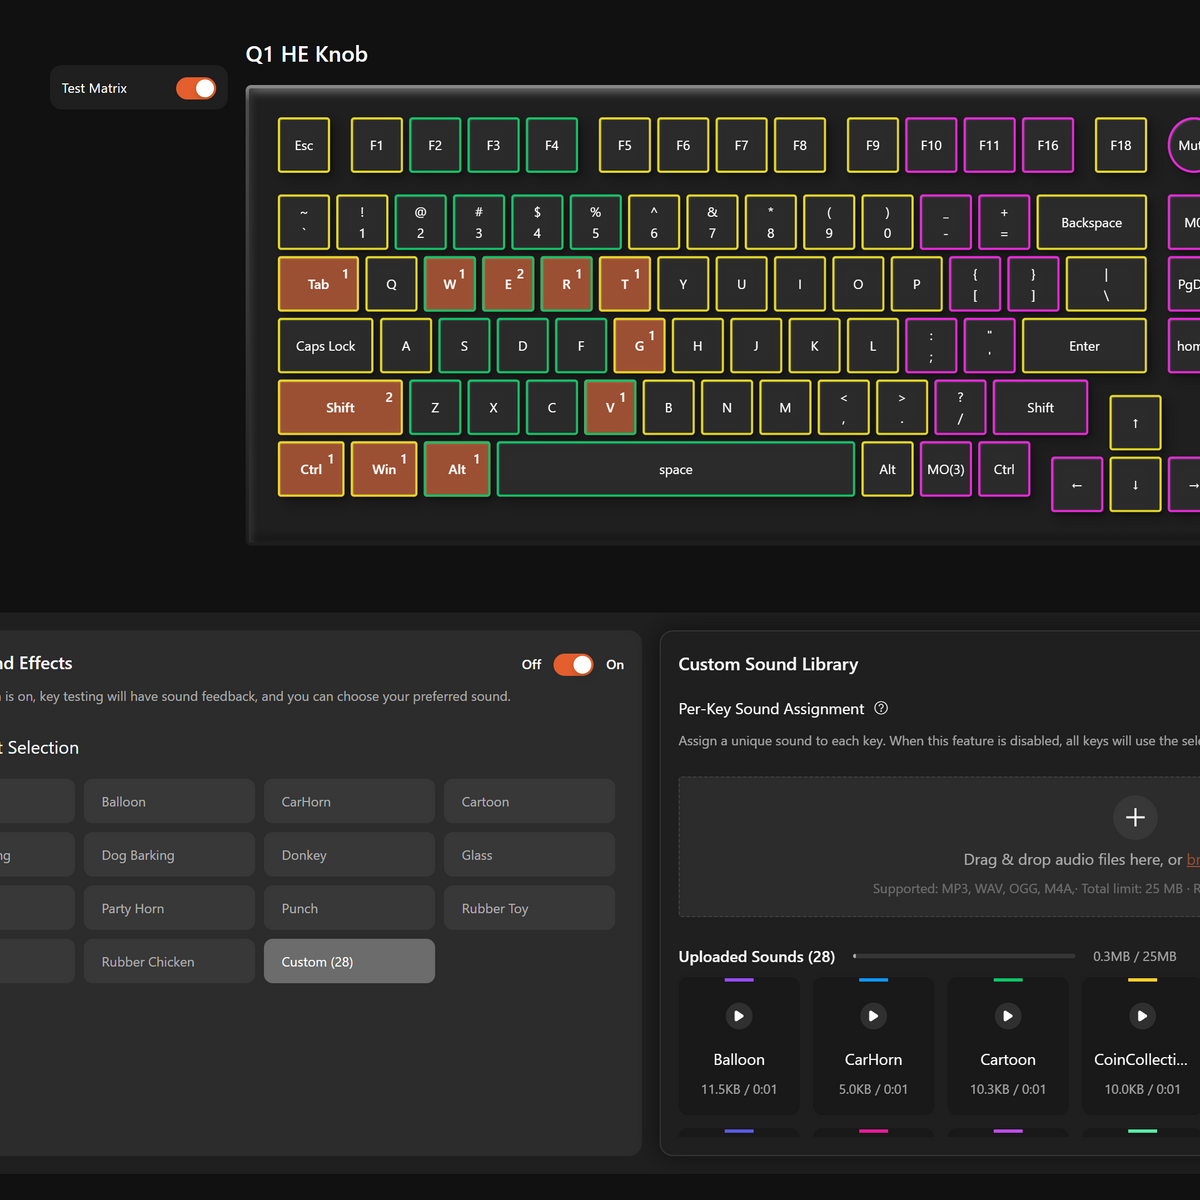The height and width of the screenshot is (1200, 1200).
Task: Open Per-Key Sound Assignment help icon
Action: click(881, 708)
